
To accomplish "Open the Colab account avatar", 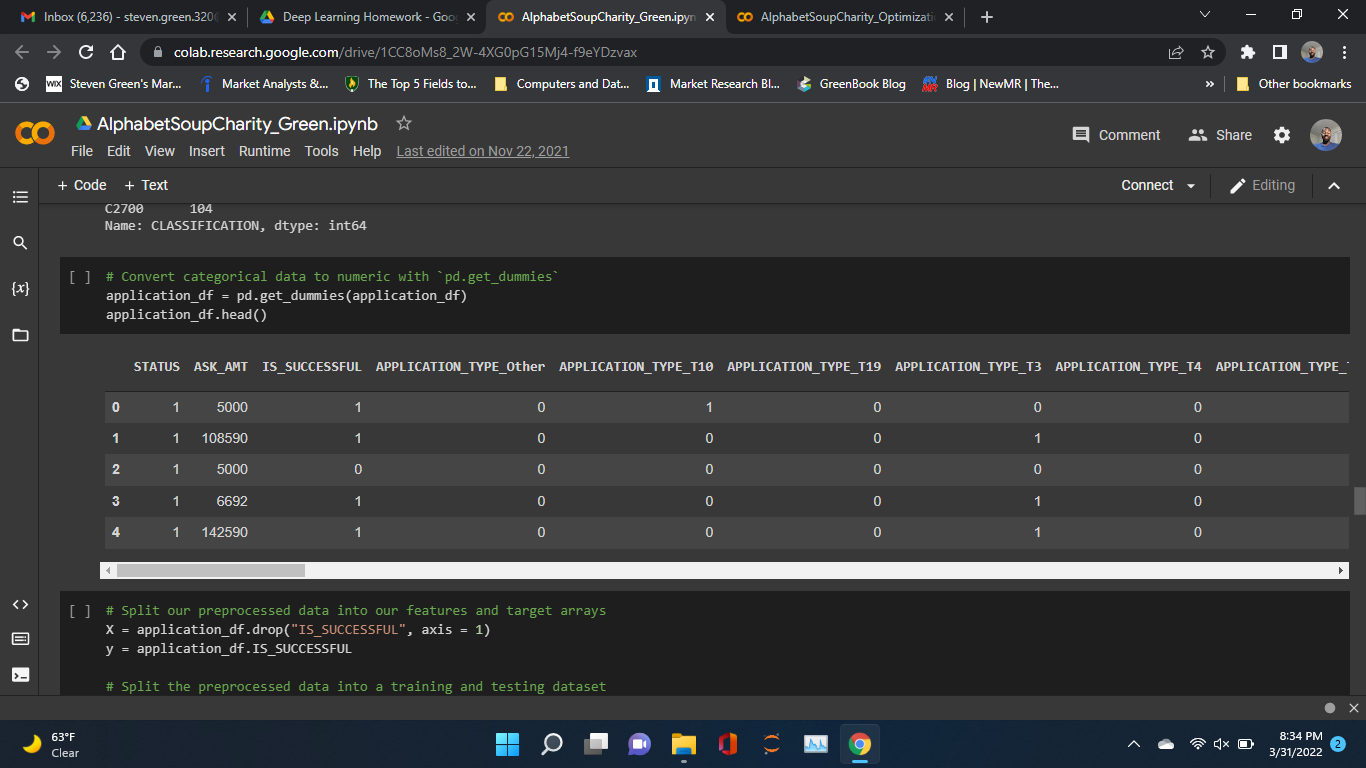I will point(1326,135).
